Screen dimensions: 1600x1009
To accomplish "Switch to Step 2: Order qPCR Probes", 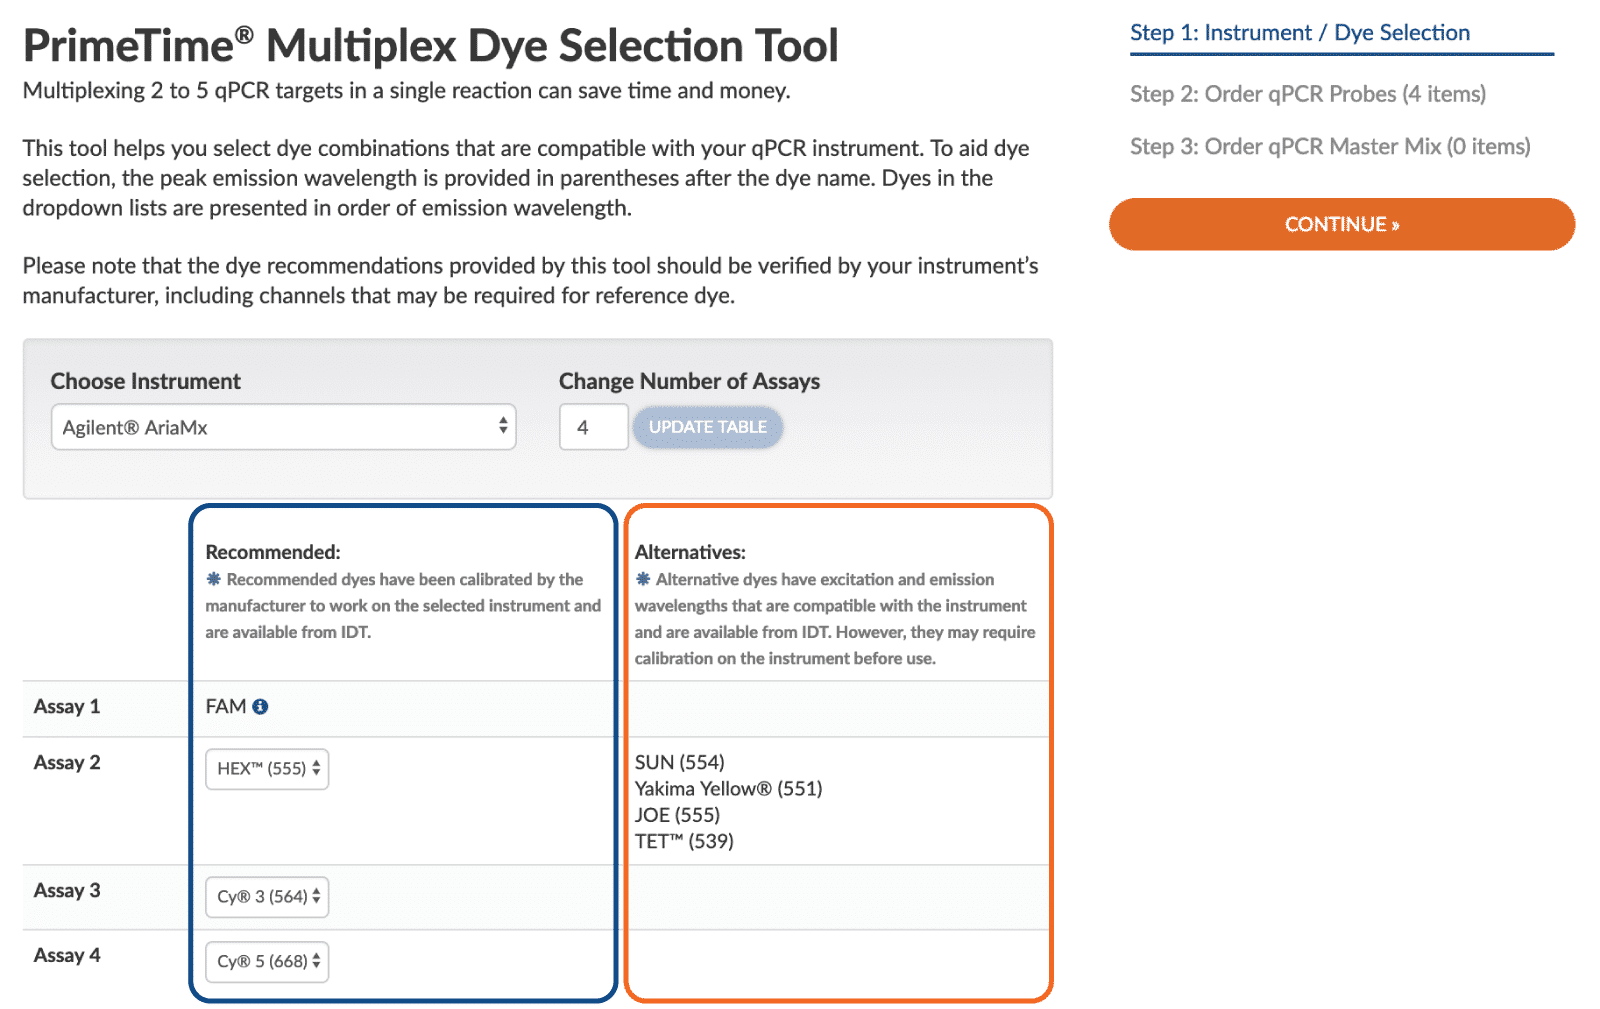I will 1307,94.
